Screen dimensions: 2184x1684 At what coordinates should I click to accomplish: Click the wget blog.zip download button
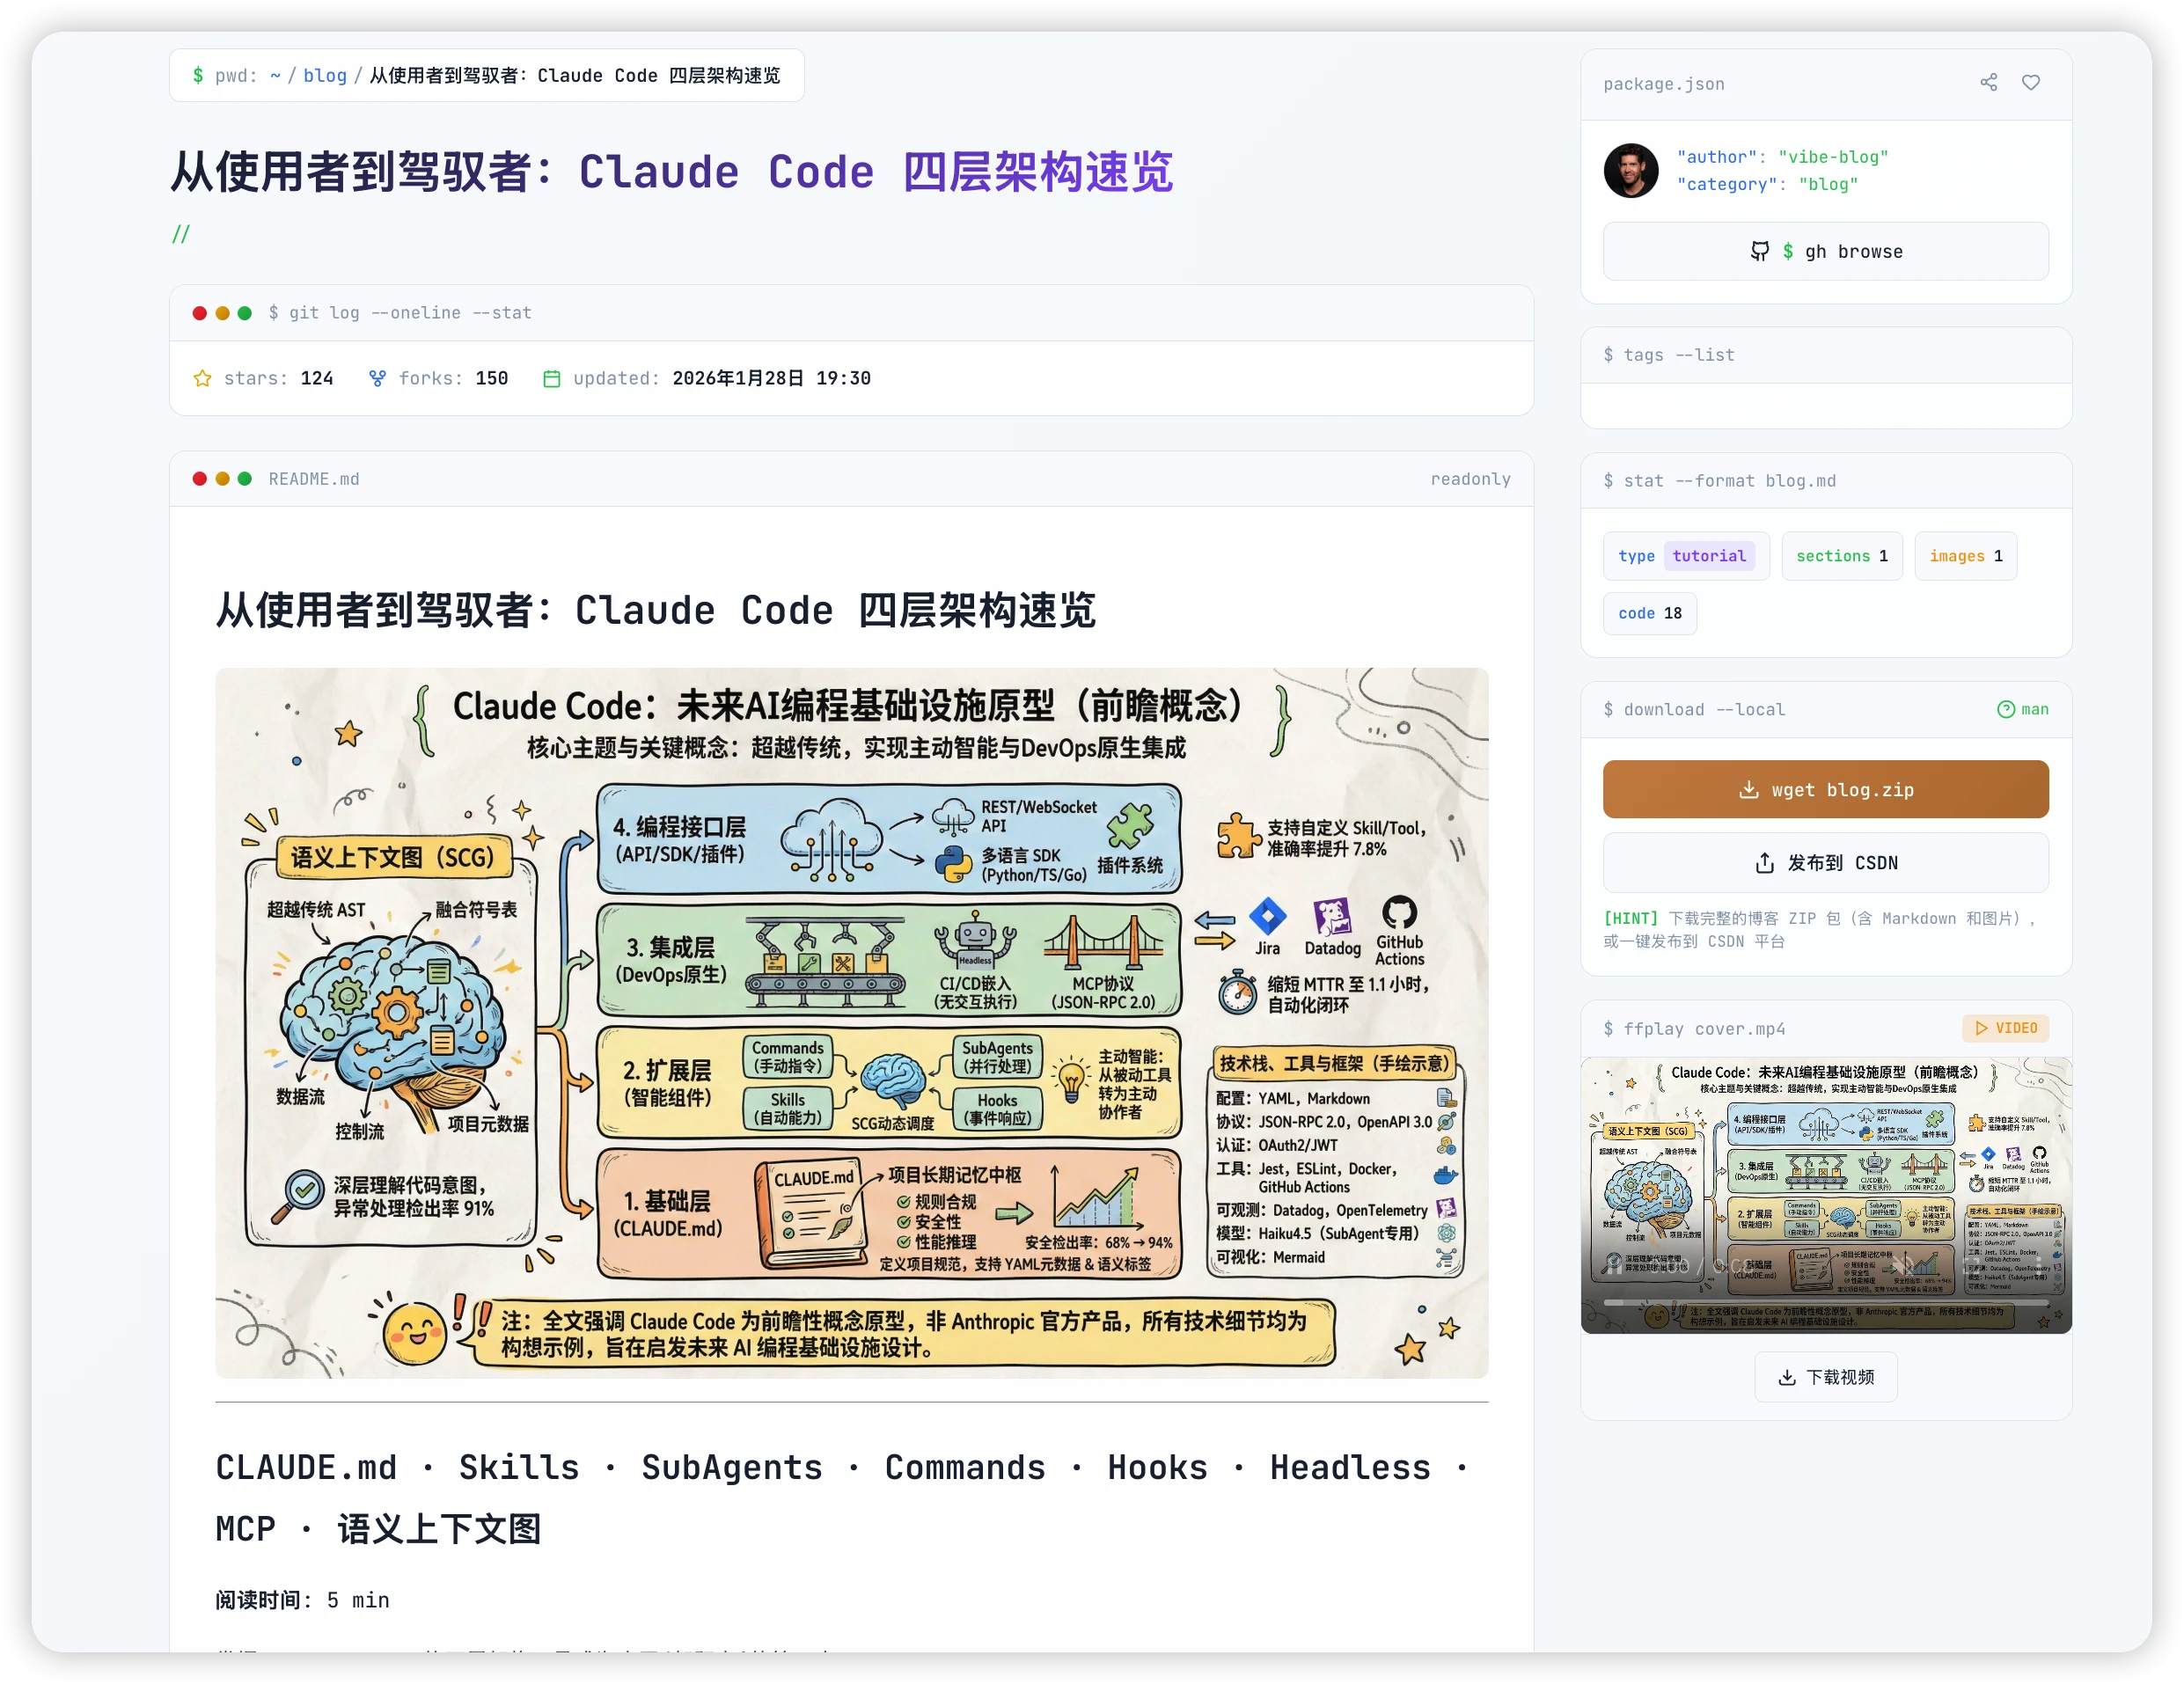[x=1825, y=789]
